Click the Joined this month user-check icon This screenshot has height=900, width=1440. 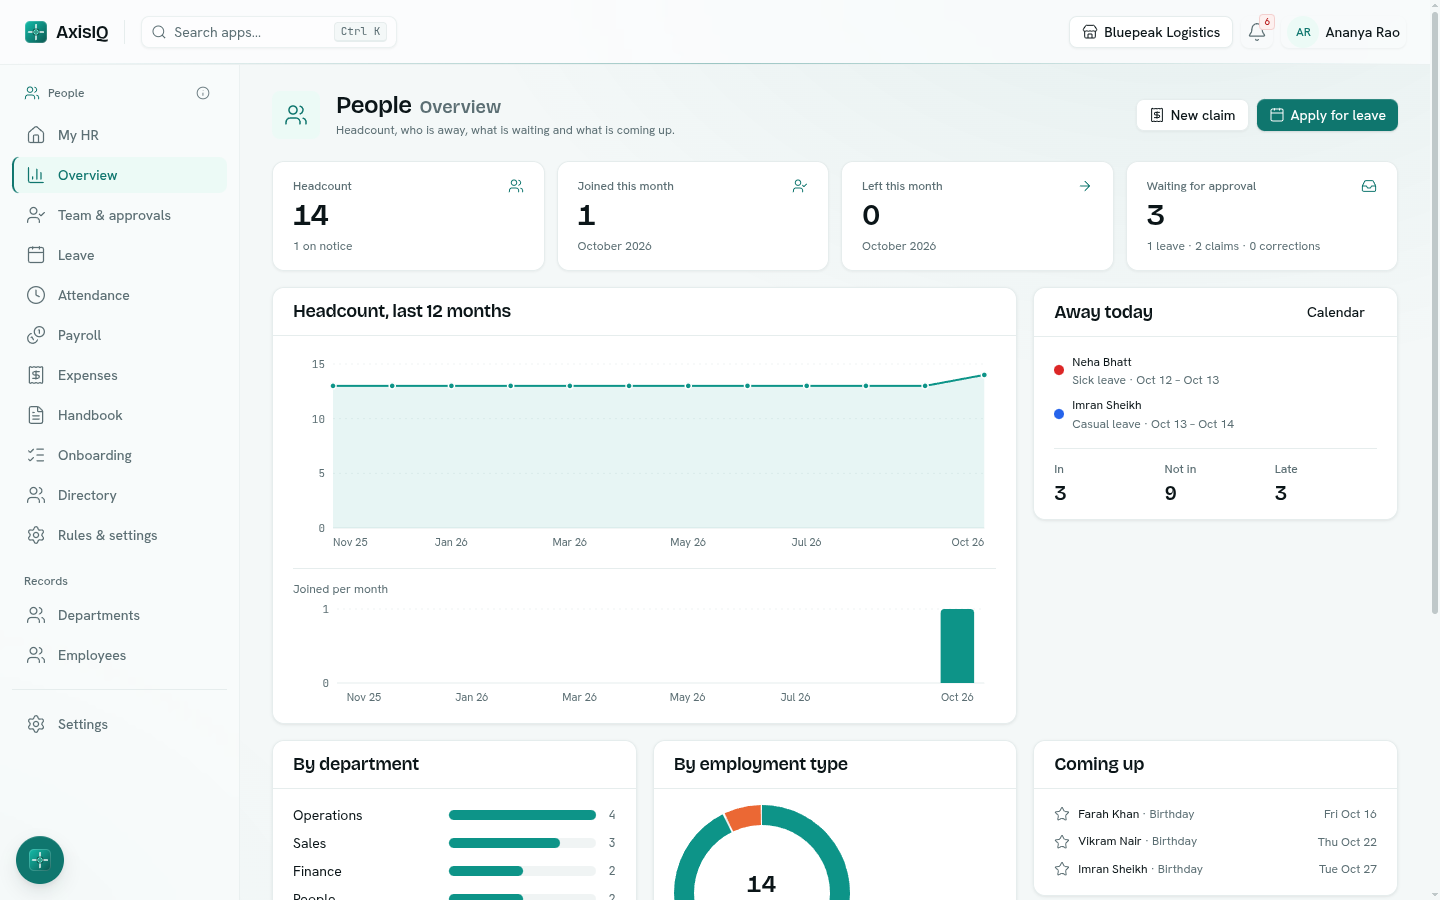pyautogui.click(x=800, y=186)
